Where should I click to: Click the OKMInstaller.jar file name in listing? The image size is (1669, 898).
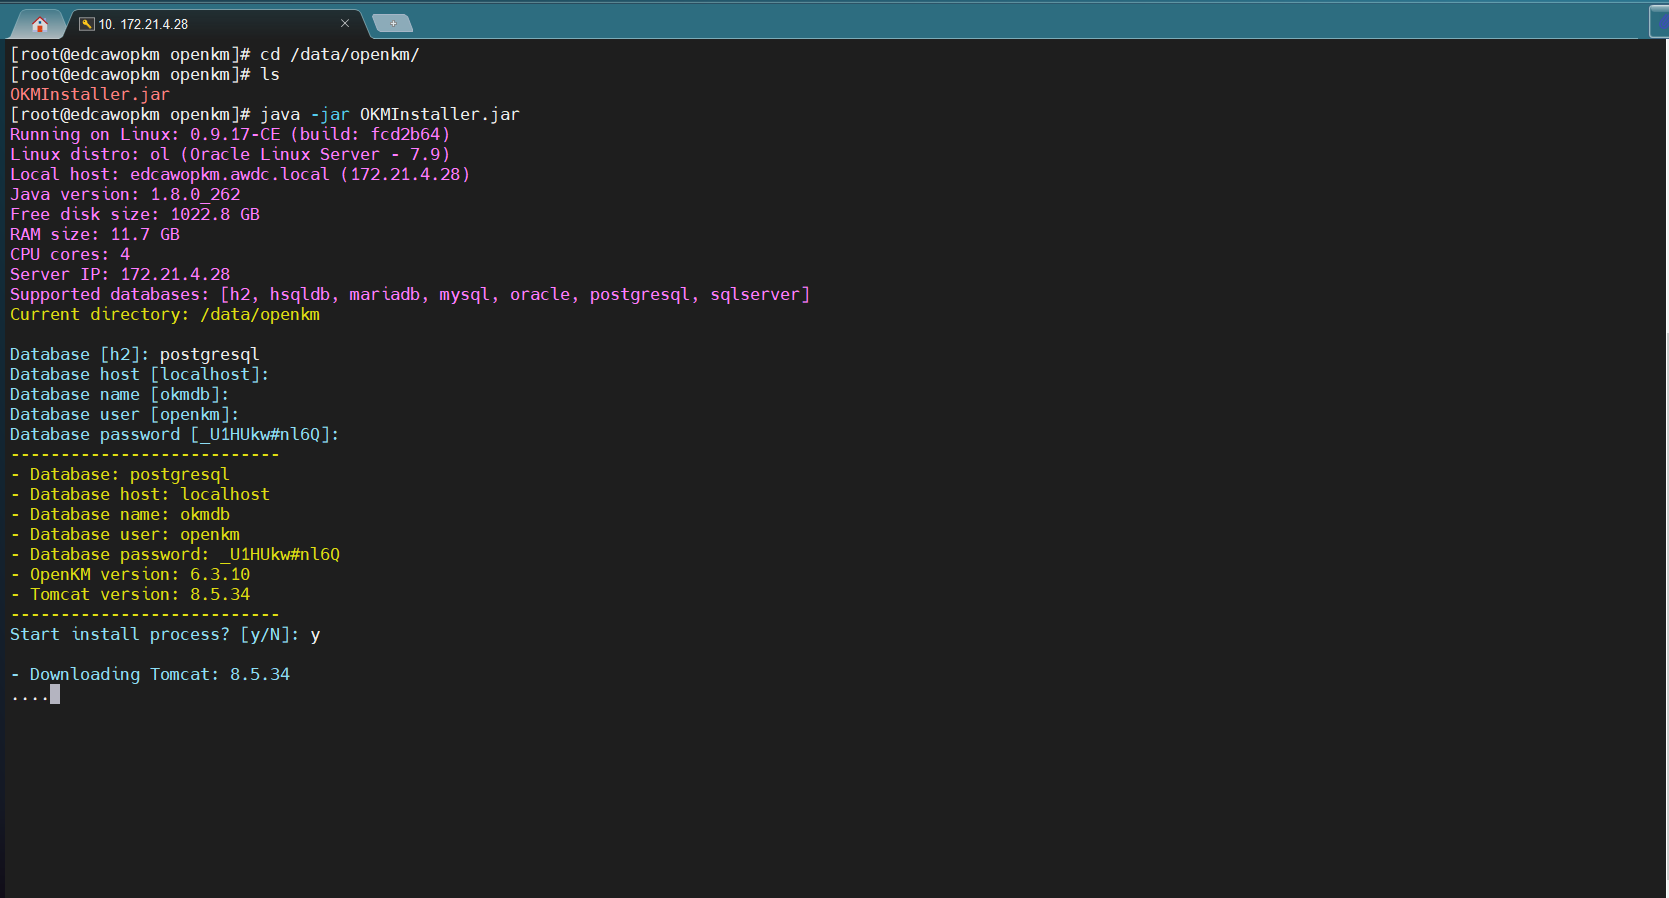click(x=90, y=94)
